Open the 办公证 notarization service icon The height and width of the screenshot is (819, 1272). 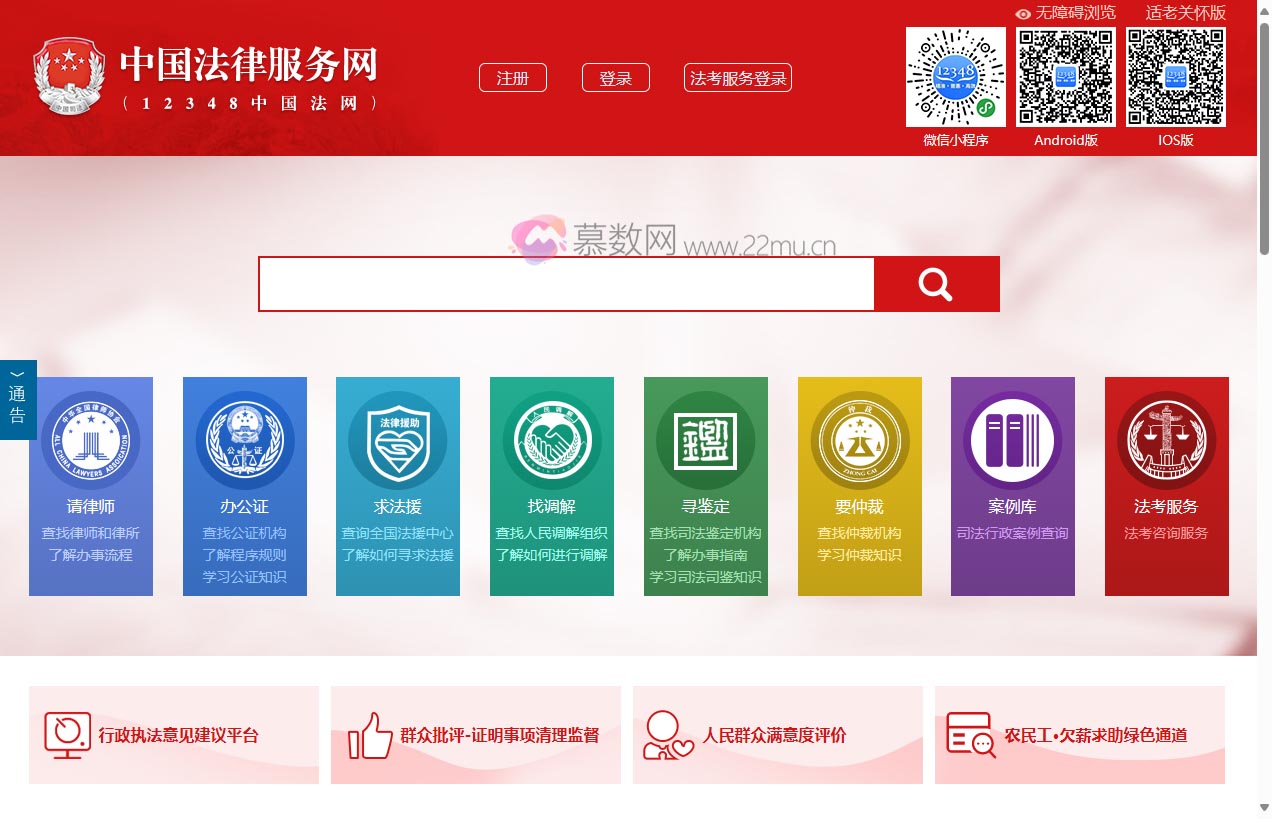[245, 438]
